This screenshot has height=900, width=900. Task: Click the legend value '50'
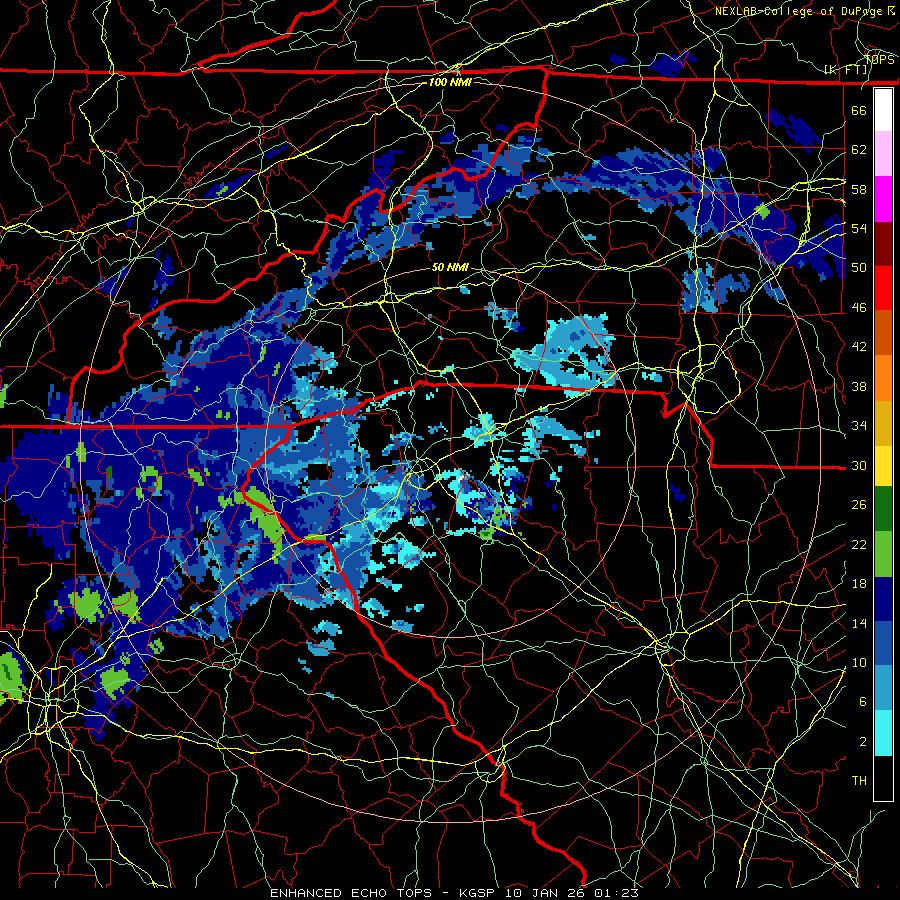coord(859,268)
